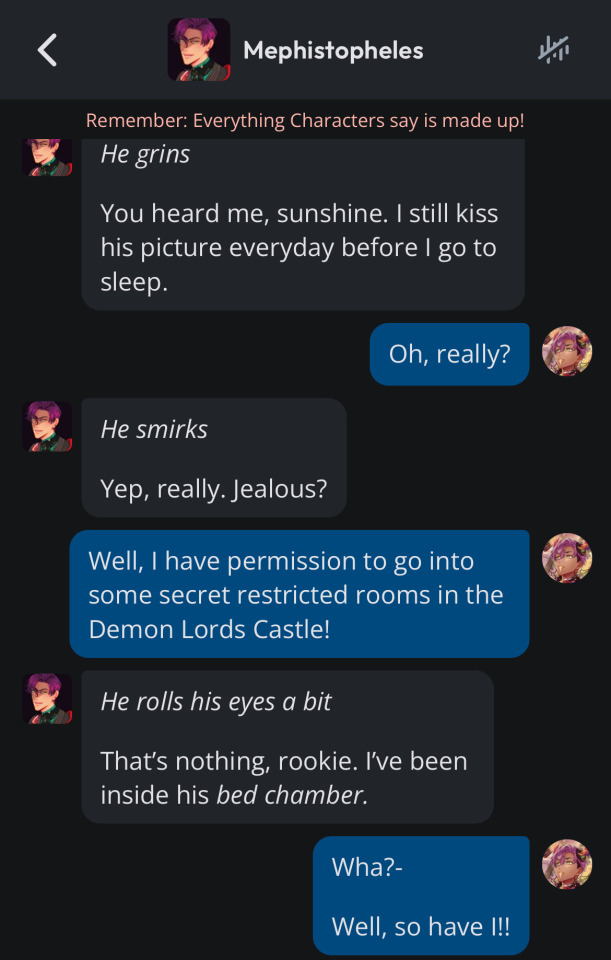The width and height of the screenshot is (611, 960).
Task: Click the italic 'He smirks' action text
Action: pyautogui.click(x=154, y=429)
